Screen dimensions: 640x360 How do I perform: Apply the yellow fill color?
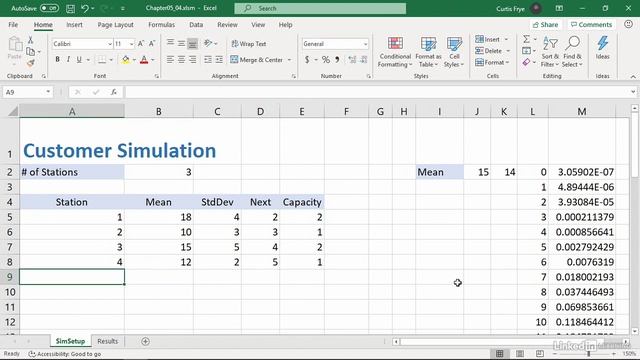(126, 60)
